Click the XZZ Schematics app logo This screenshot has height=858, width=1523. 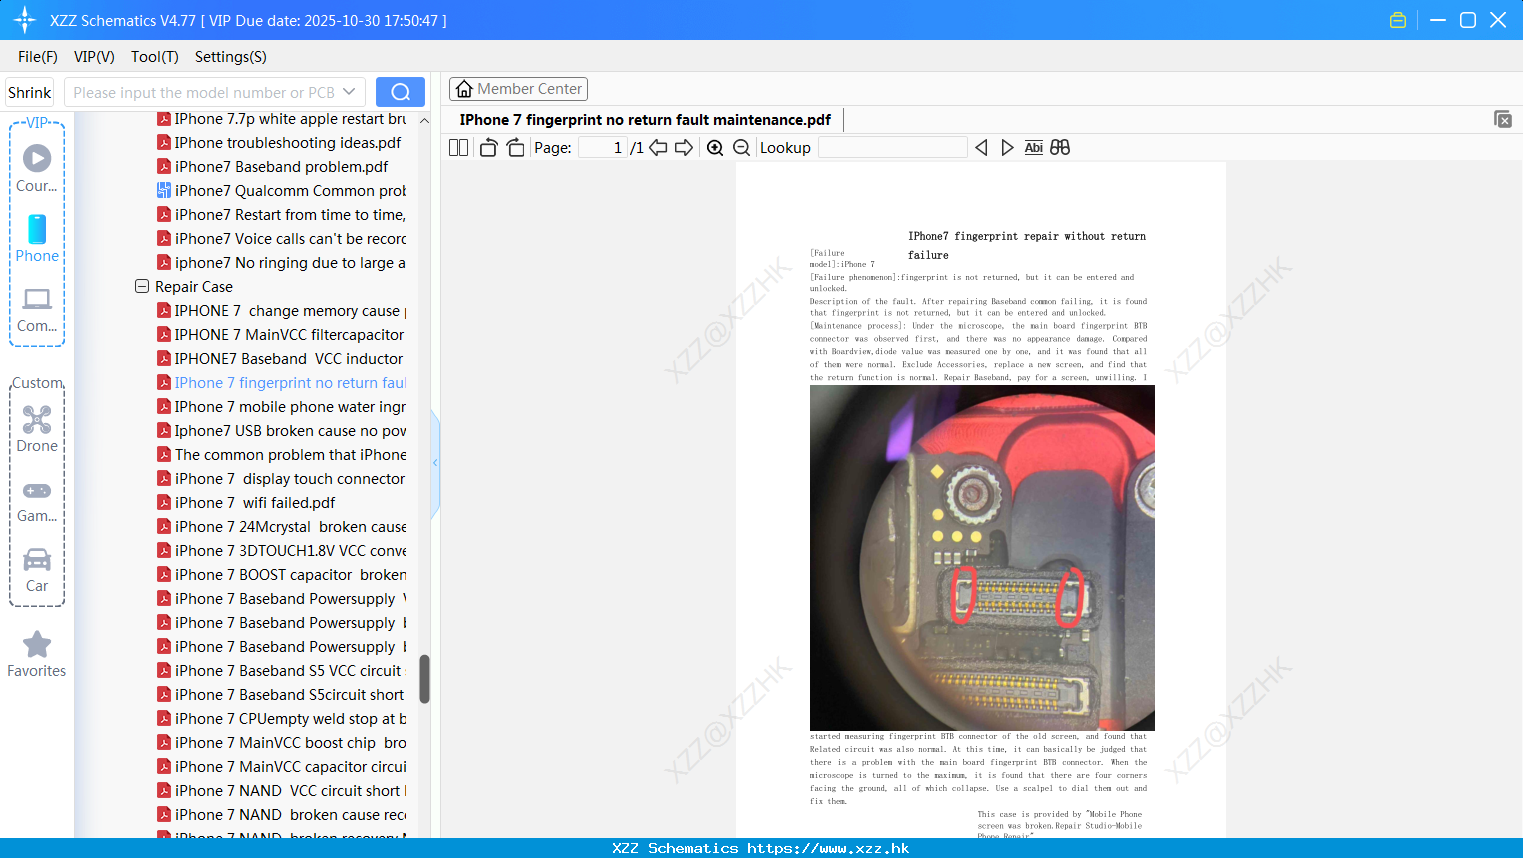25,20
